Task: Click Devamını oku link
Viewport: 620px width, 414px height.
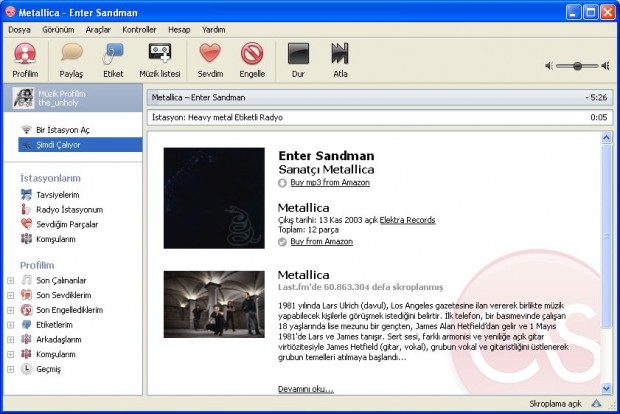Action: click(306, 389)
